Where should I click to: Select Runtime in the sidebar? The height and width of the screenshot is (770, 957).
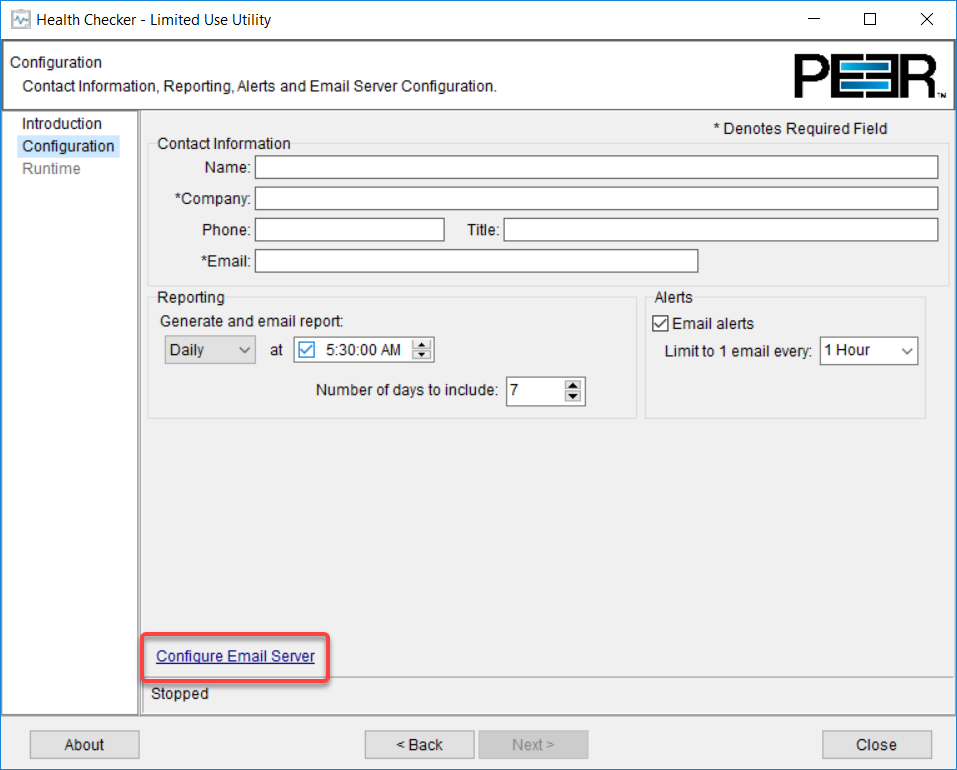click(51, 168)
